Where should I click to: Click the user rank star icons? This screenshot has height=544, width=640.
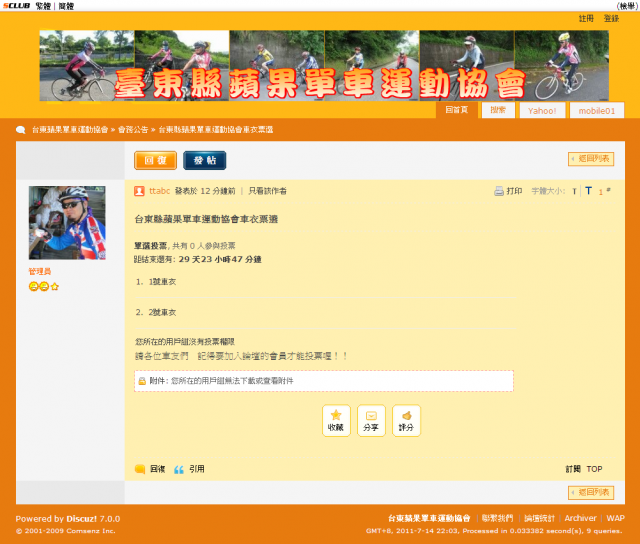coord(44,286)
